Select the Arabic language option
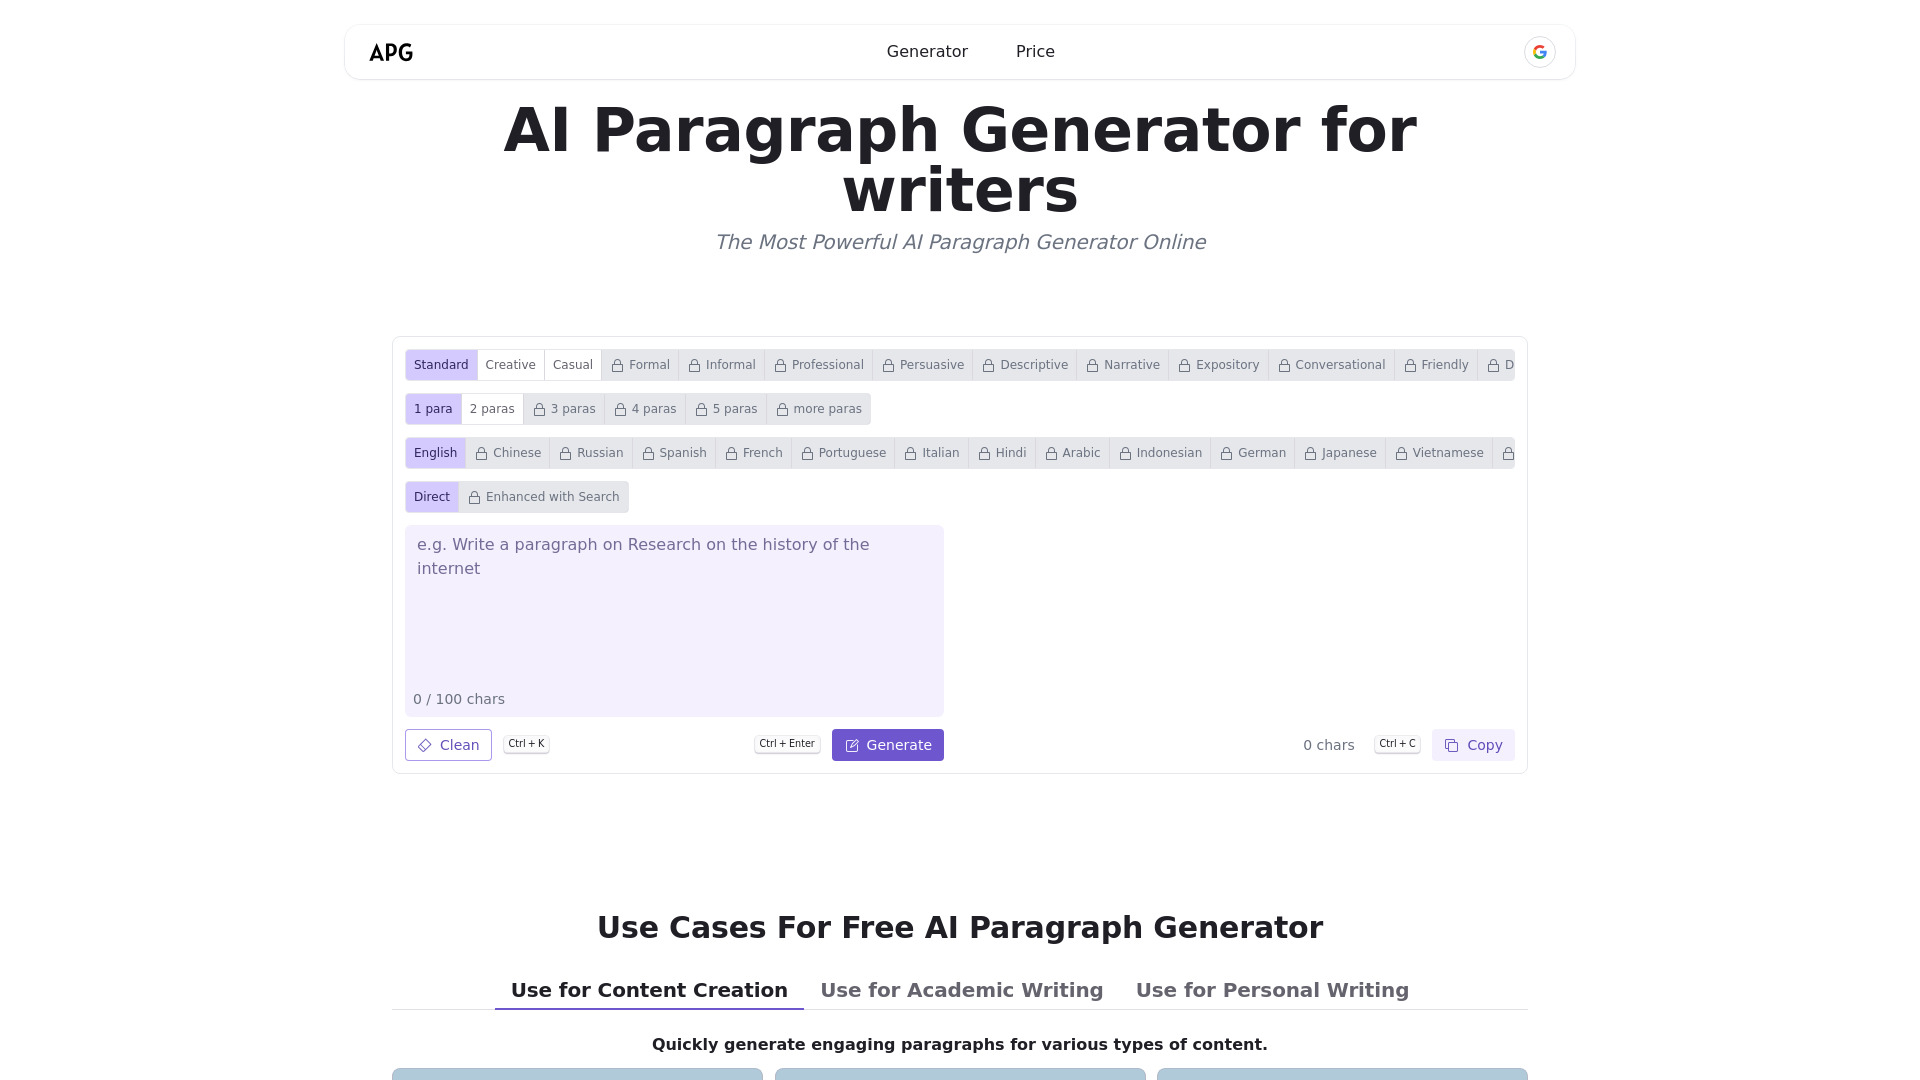Screen dimensions: 1920x1080 (x=1072, y=452)
